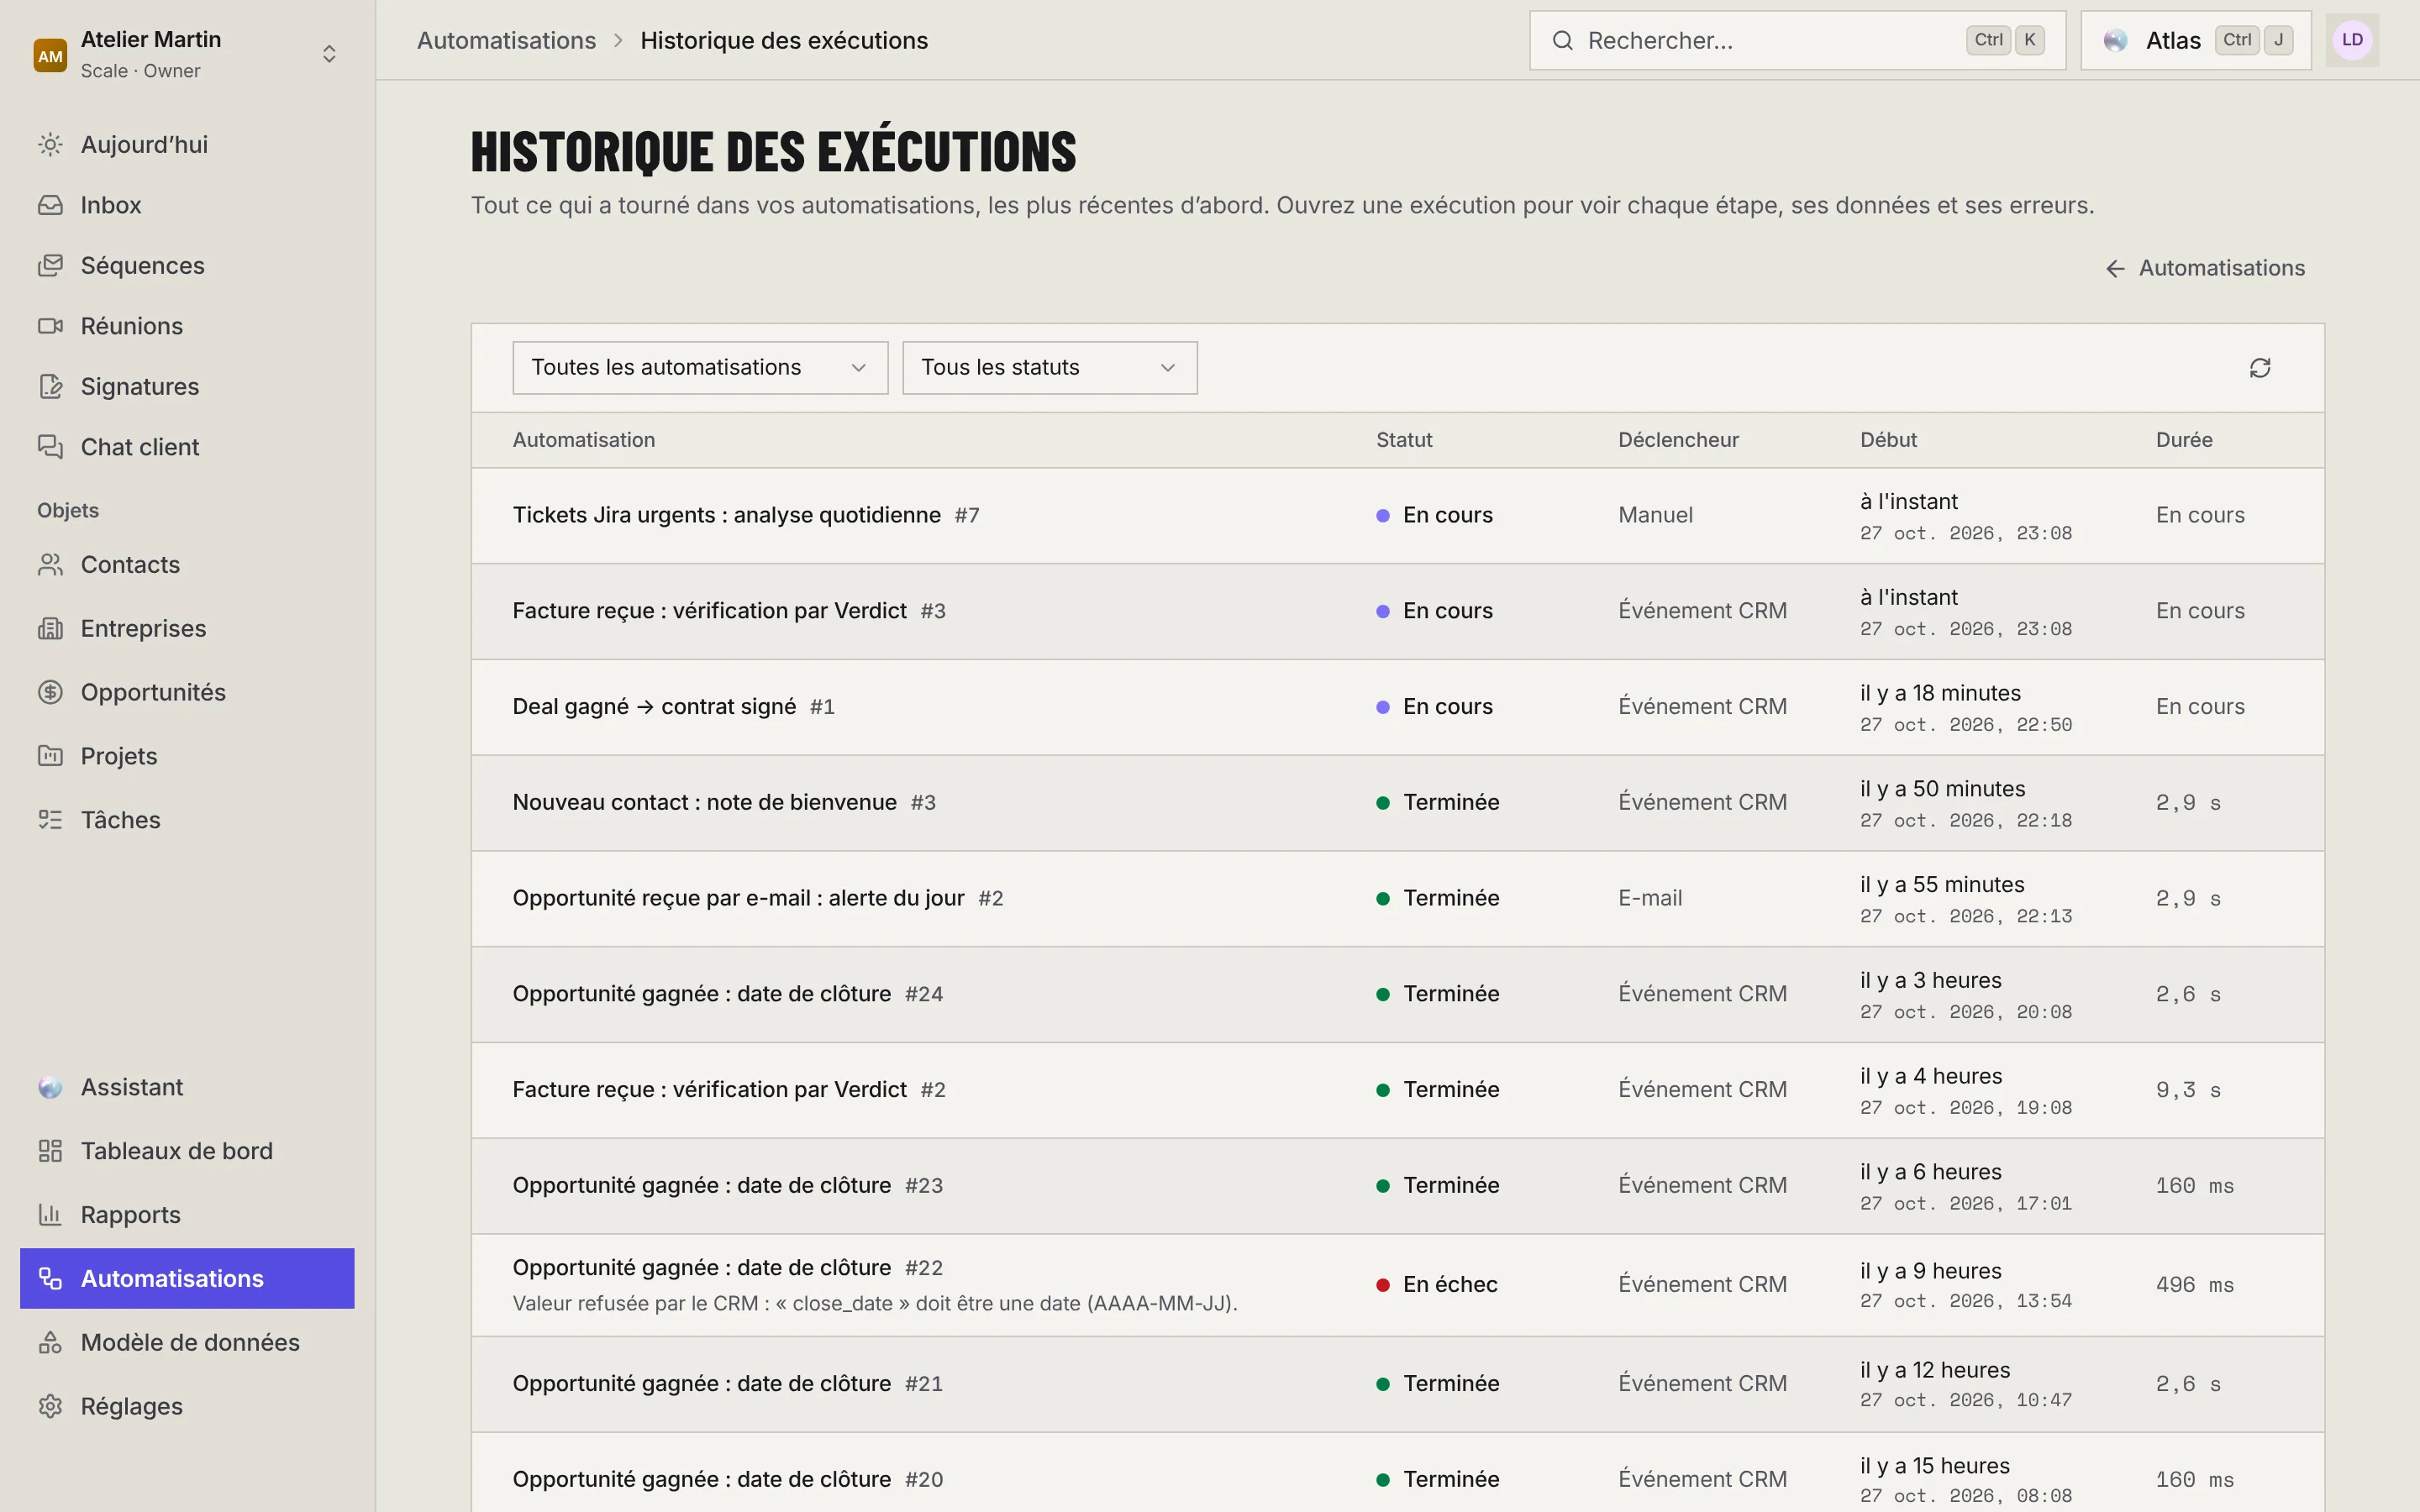This screenshot has width=2420, height=1512.
Task: Click the Assistant orb icon
Action: (x=50, y=1087)
